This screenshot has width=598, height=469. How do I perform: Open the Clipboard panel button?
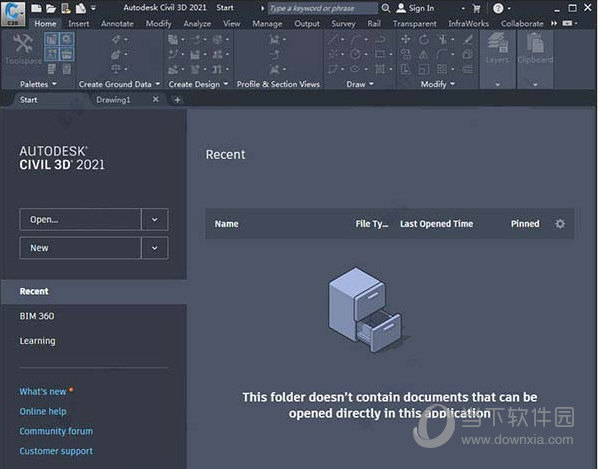click(x=535, y=48)
